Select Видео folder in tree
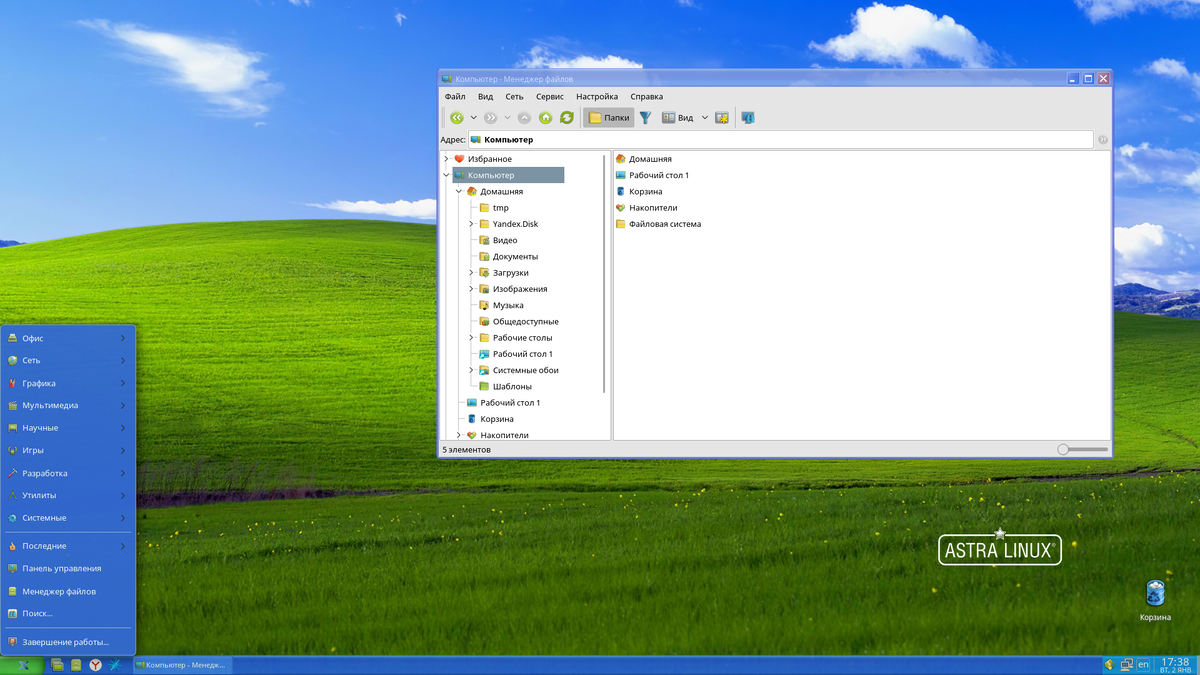This screenshot has width=1200, height=675. coord(498,240)
